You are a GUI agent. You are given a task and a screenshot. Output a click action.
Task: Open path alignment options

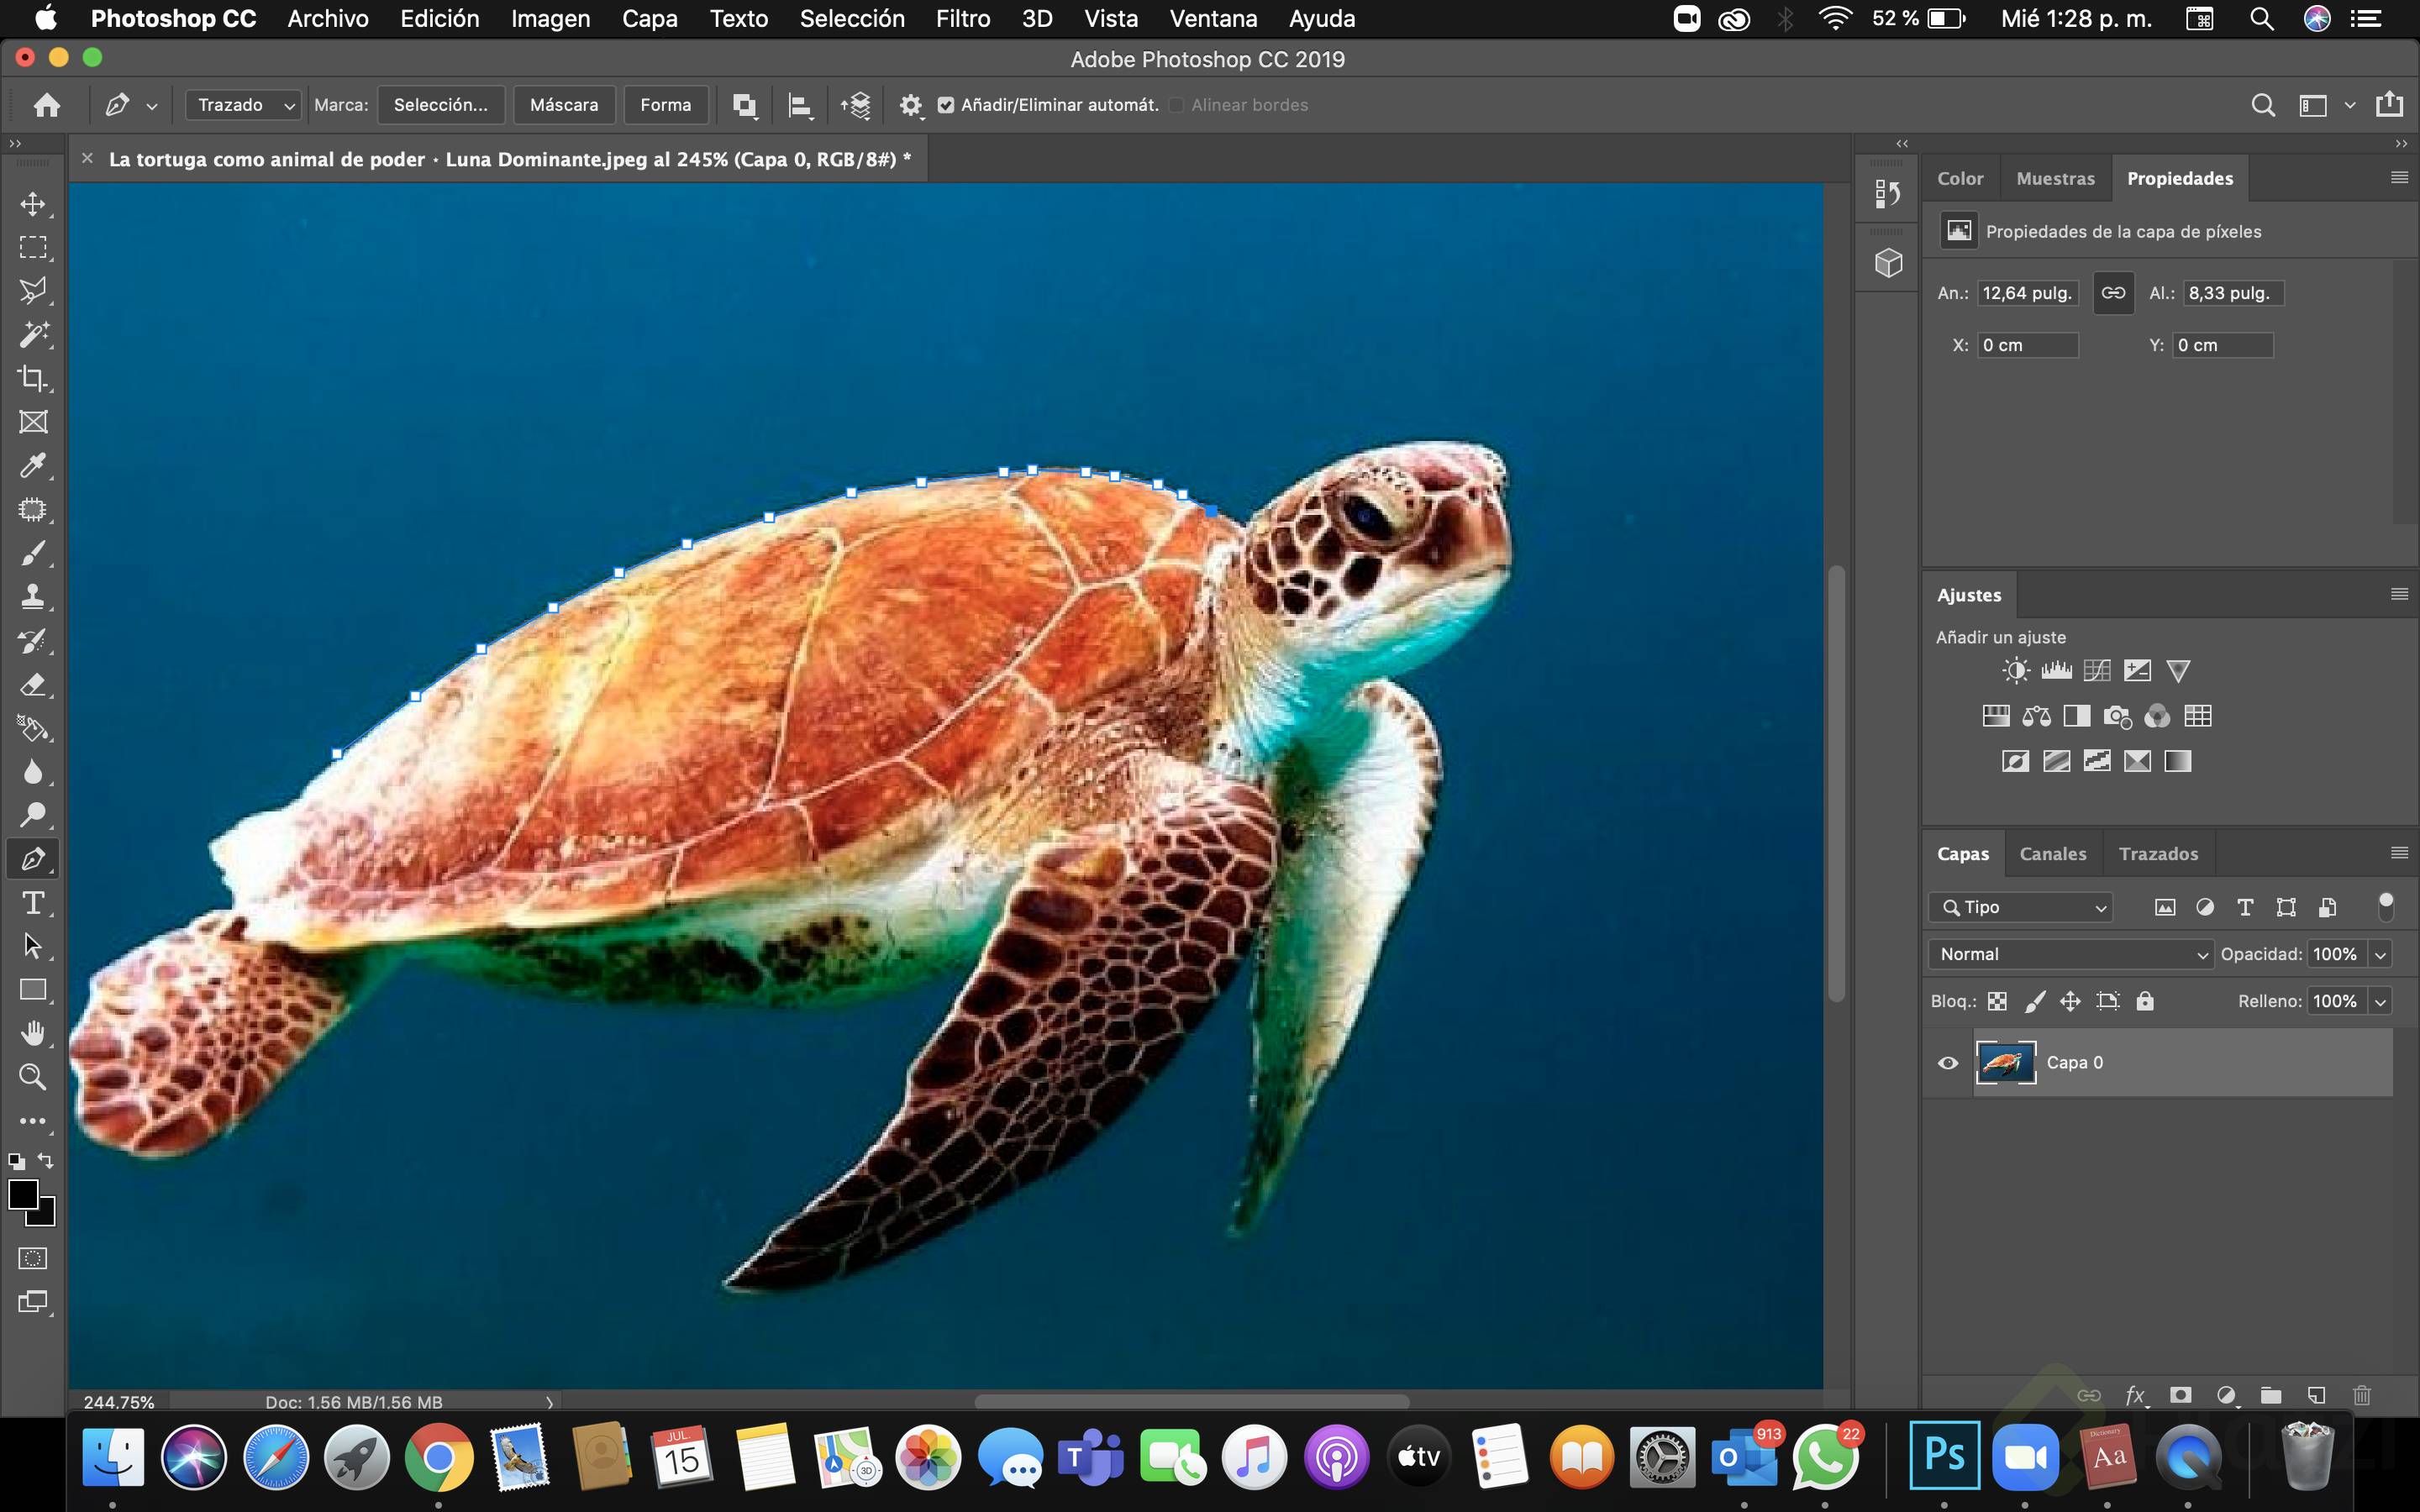coord(800,105)
